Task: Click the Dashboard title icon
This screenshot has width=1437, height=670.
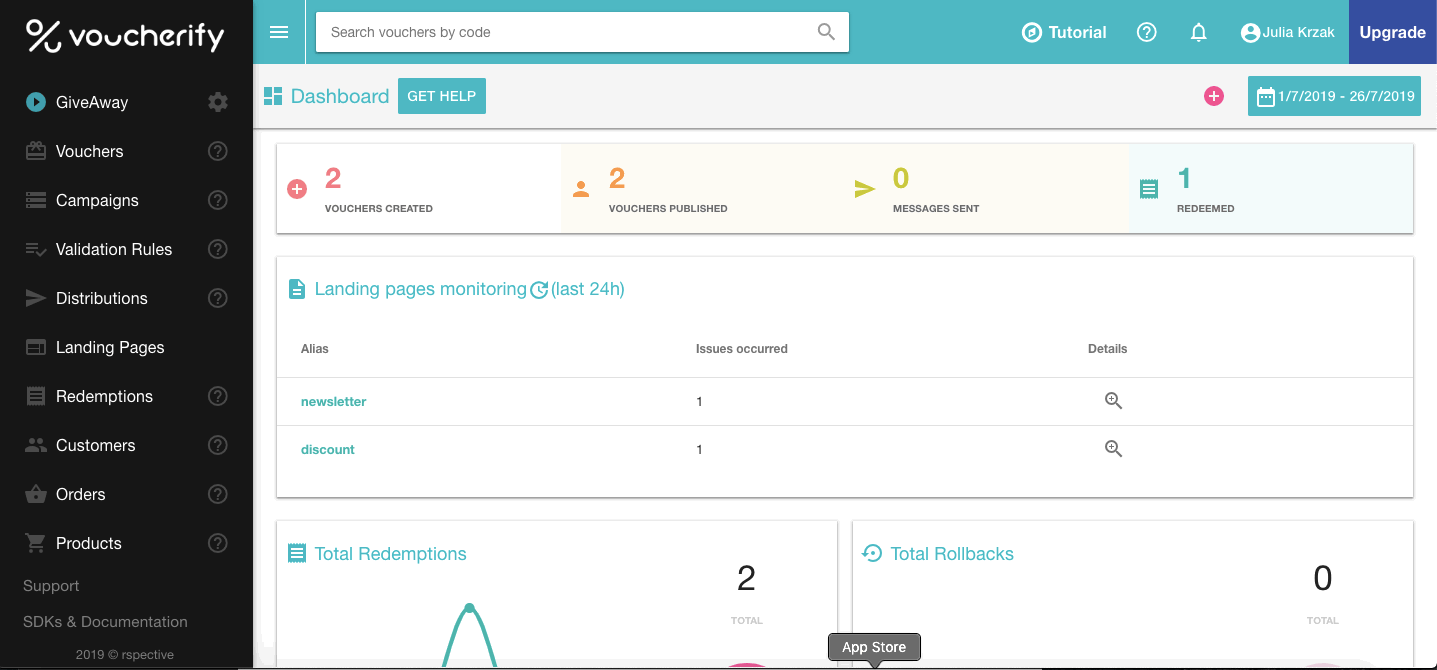Action: click(273, 96)
